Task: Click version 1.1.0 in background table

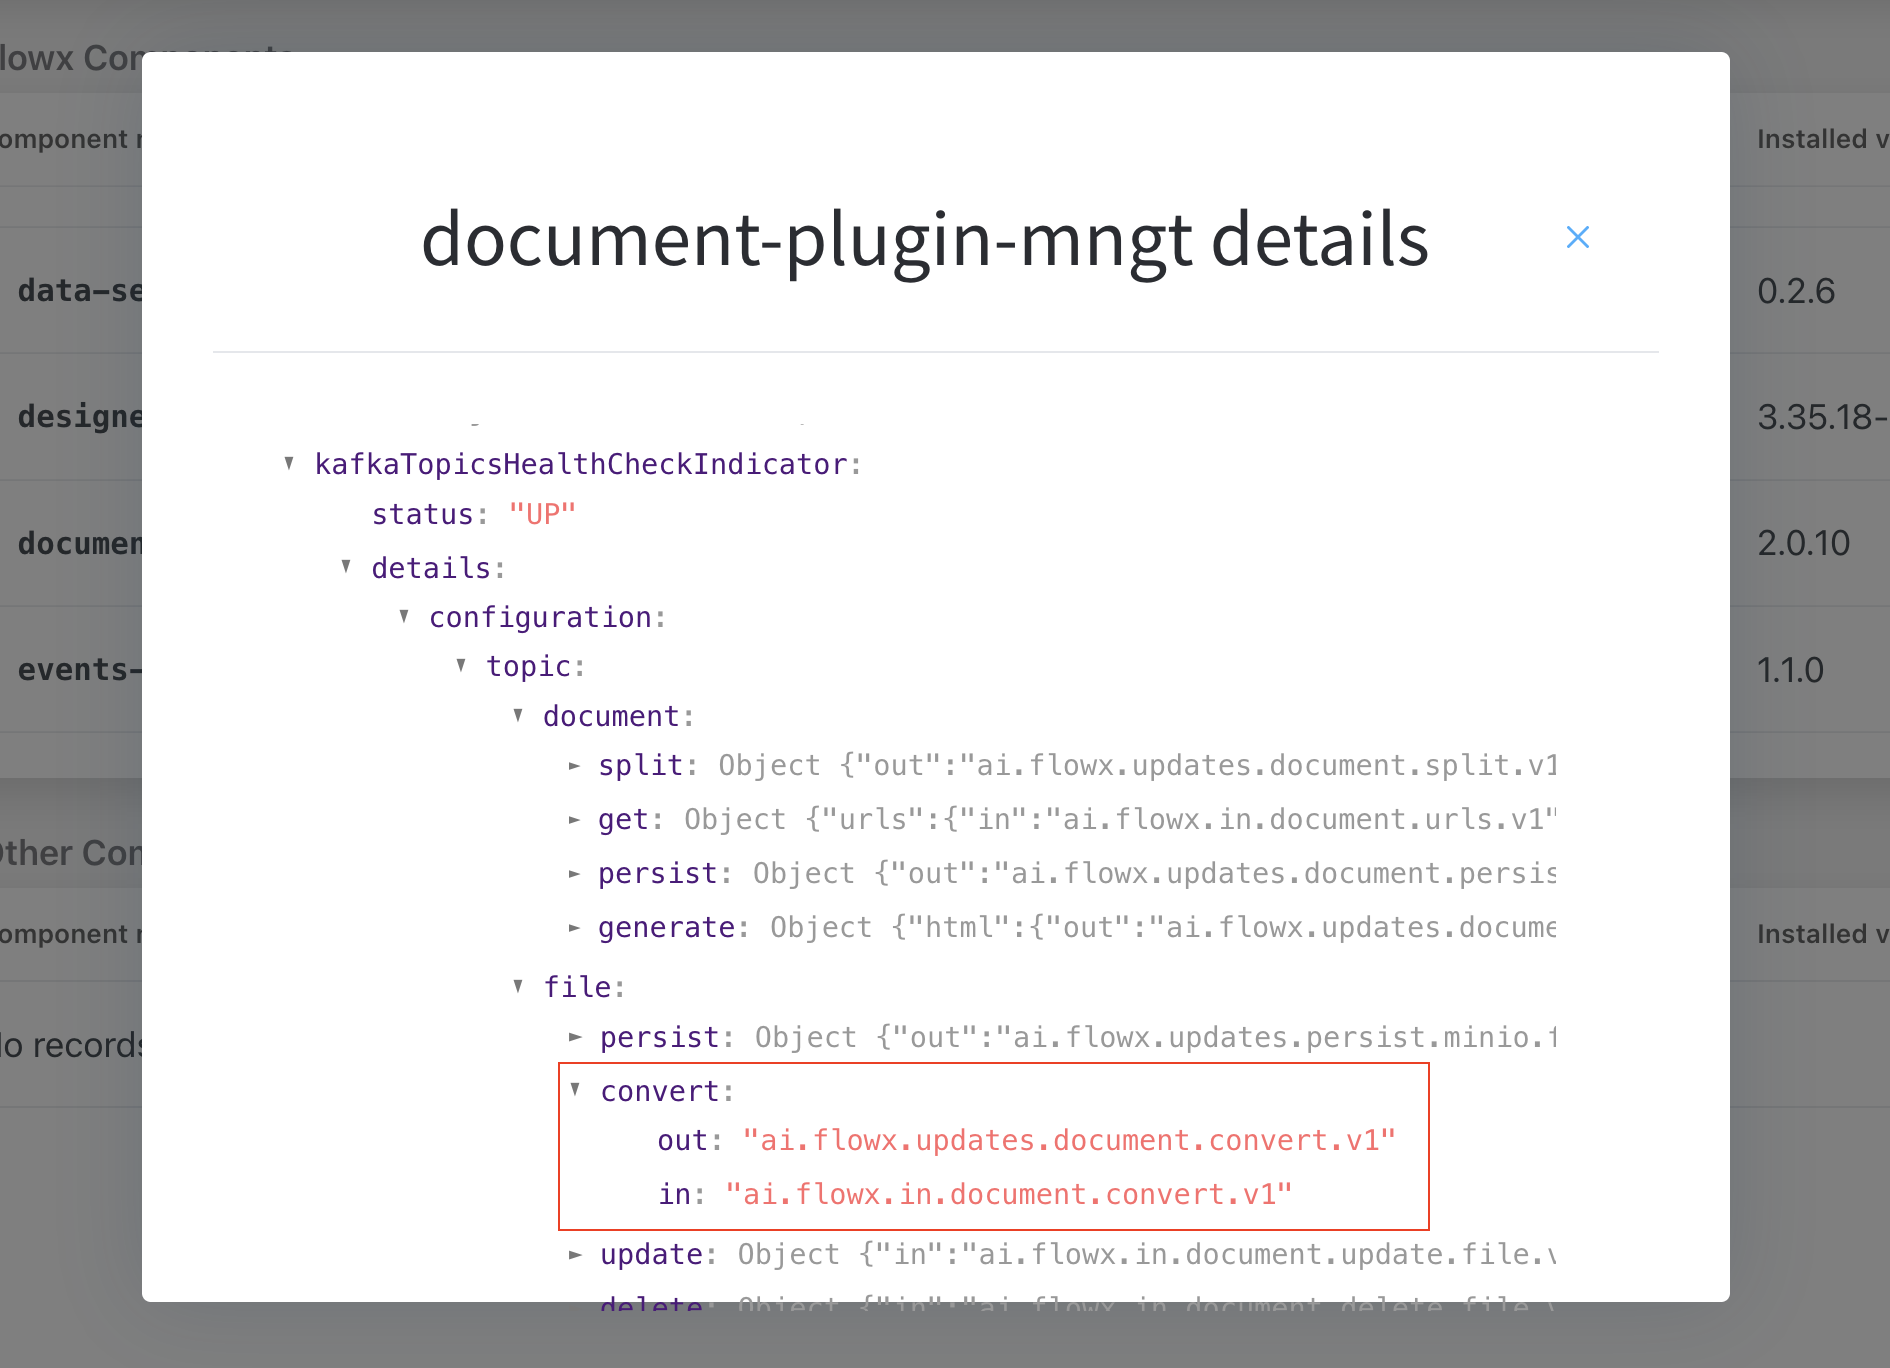Action: (x=1790, y=670)
